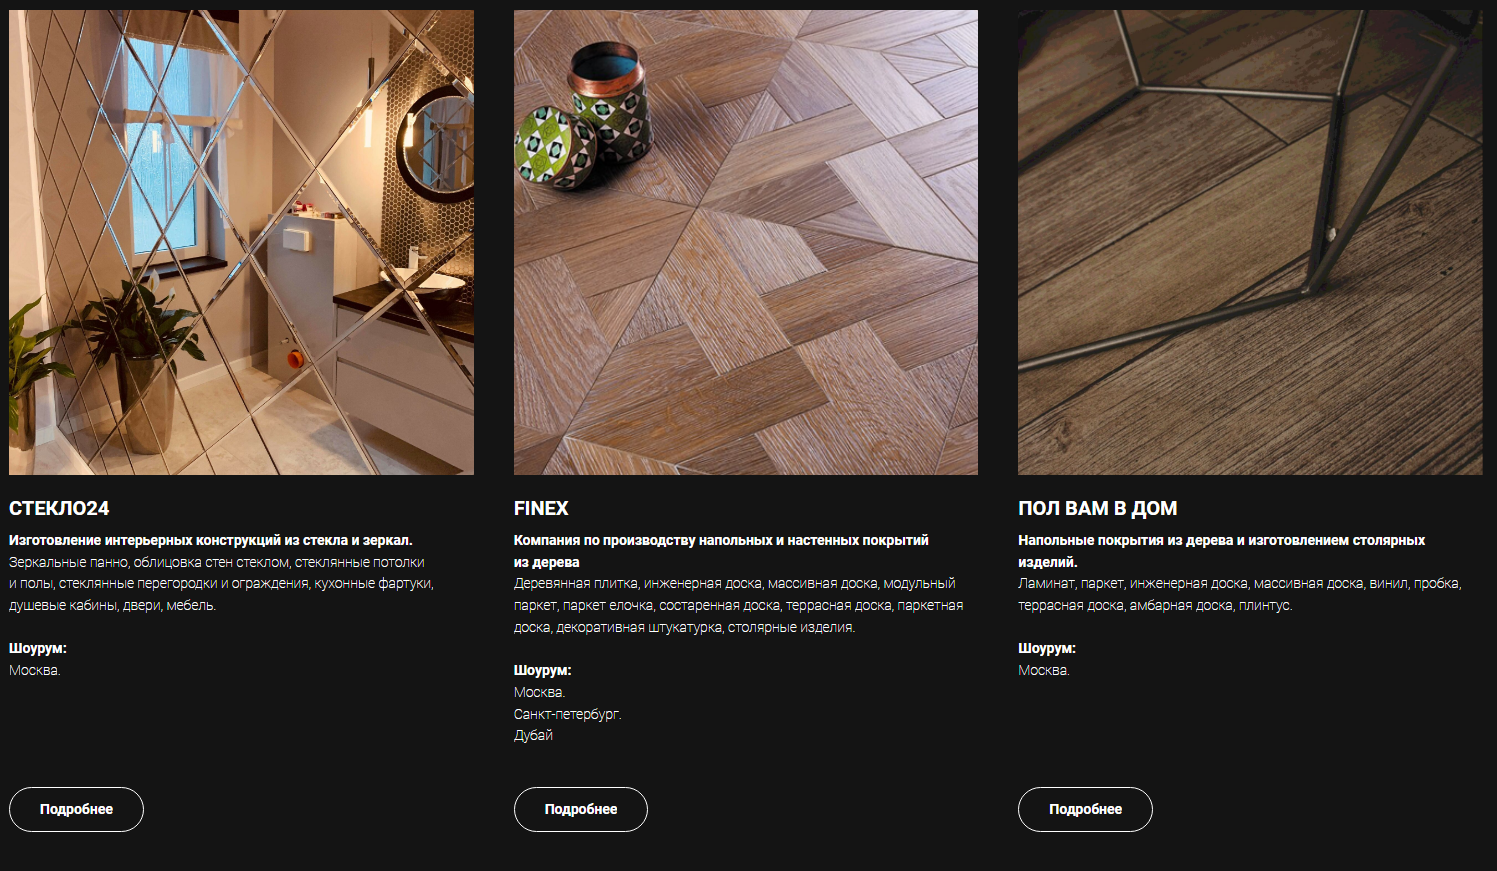Open Подробнее under ПОЛ ВАМ В ДОМ
1497x871 pixels.
(1085, 809)
